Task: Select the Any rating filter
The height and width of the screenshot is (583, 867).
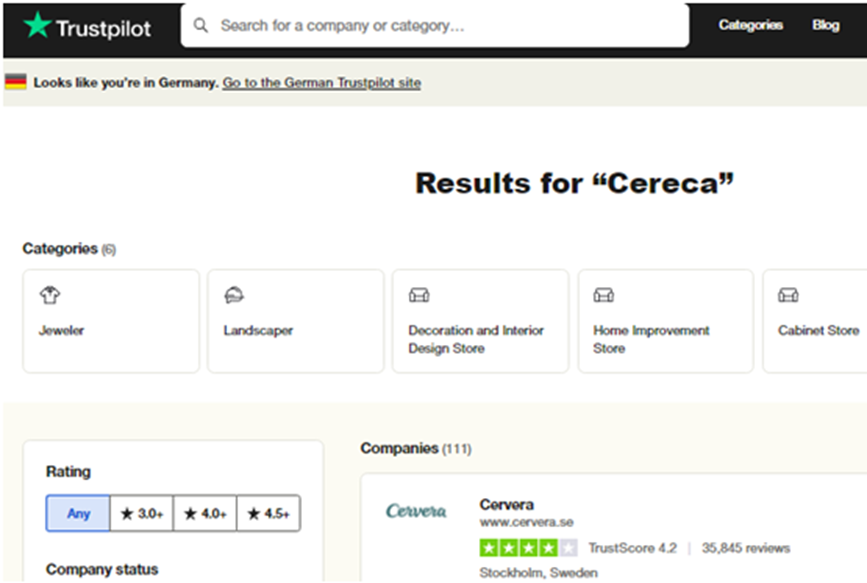Action: coord(78,514)
